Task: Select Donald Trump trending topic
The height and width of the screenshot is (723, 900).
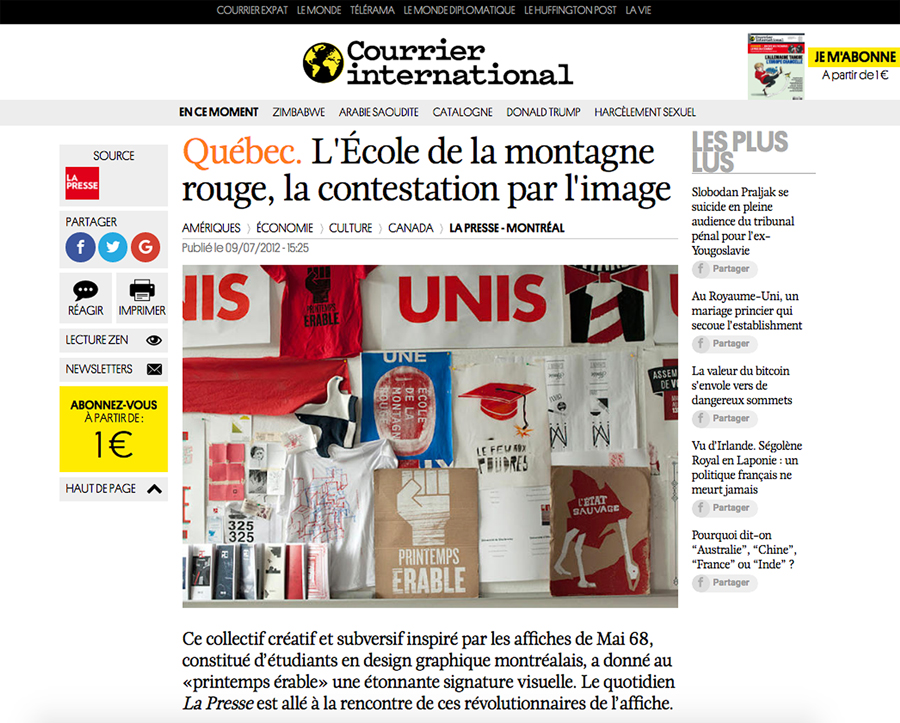Action: click(543, 112)
